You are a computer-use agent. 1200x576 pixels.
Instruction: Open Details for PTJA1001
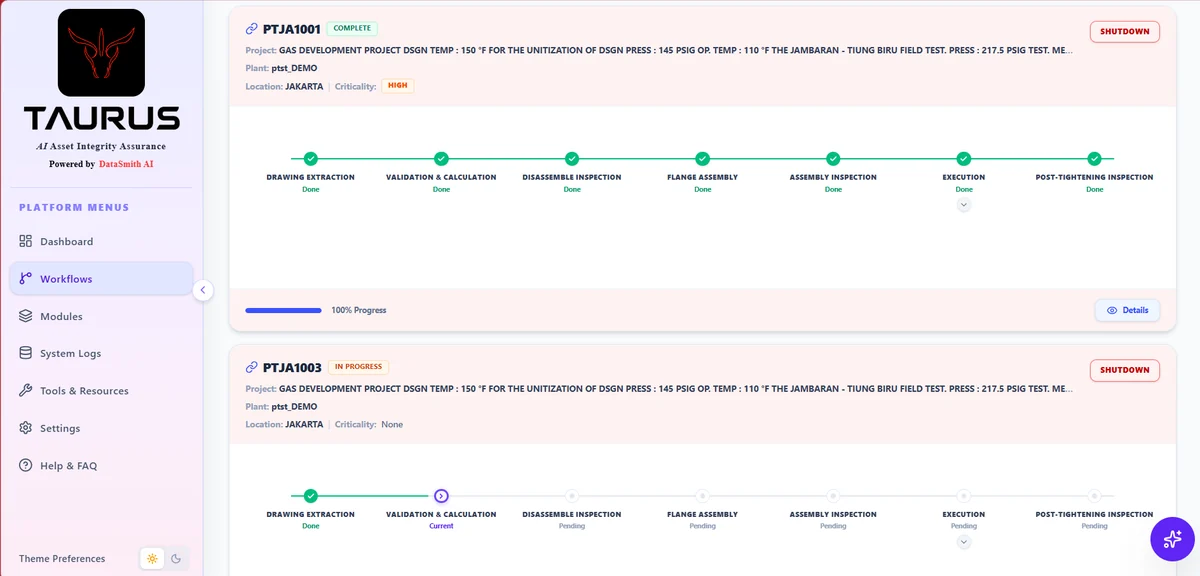coord(1127,310)
